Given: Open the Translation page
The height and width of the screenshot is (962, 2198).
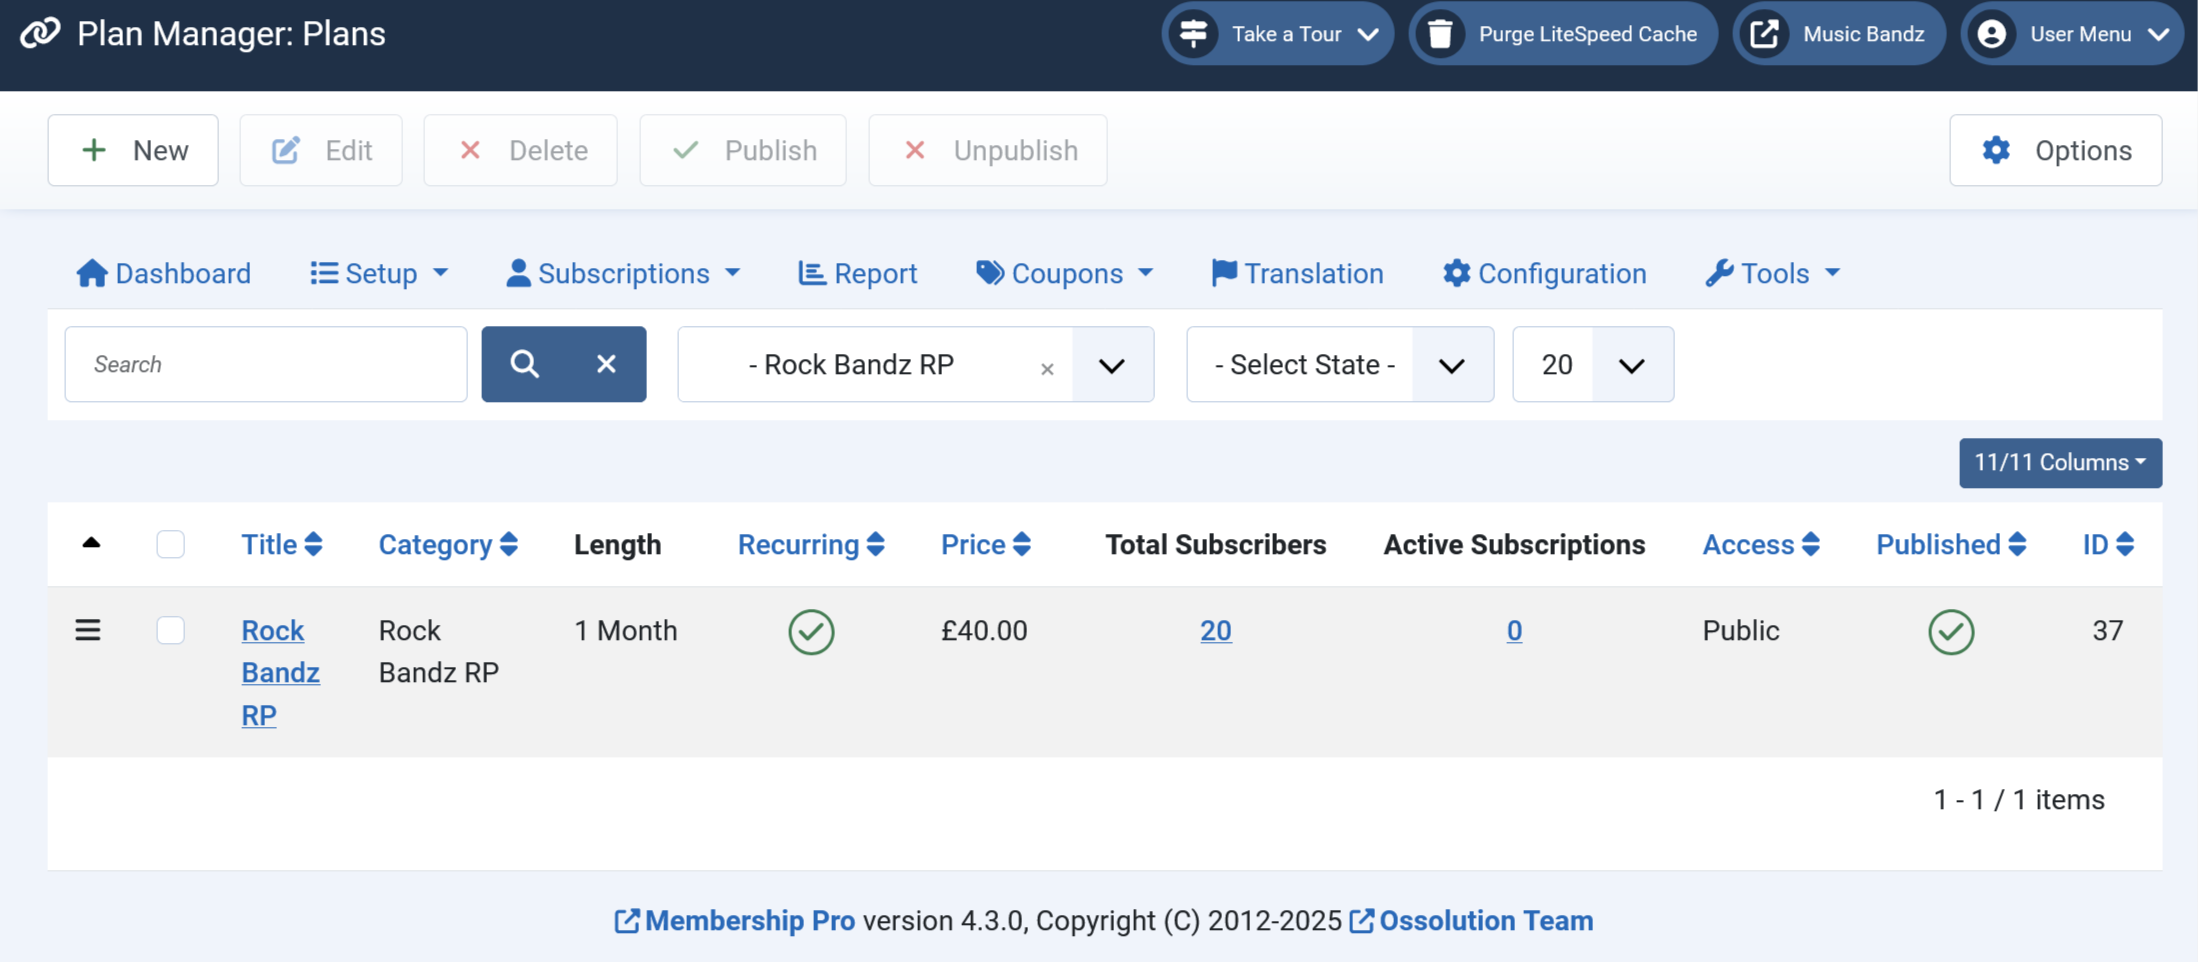Looking at the screenshot, I should click(1297, 273).
